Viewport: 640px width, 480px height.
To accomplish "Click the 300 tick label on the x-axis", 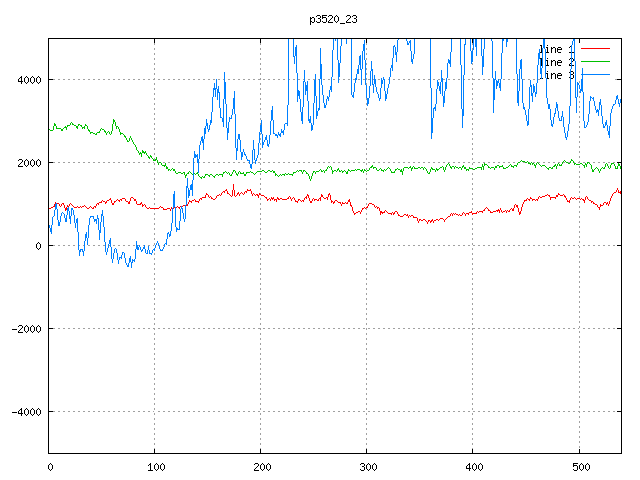I will (367, 466).
